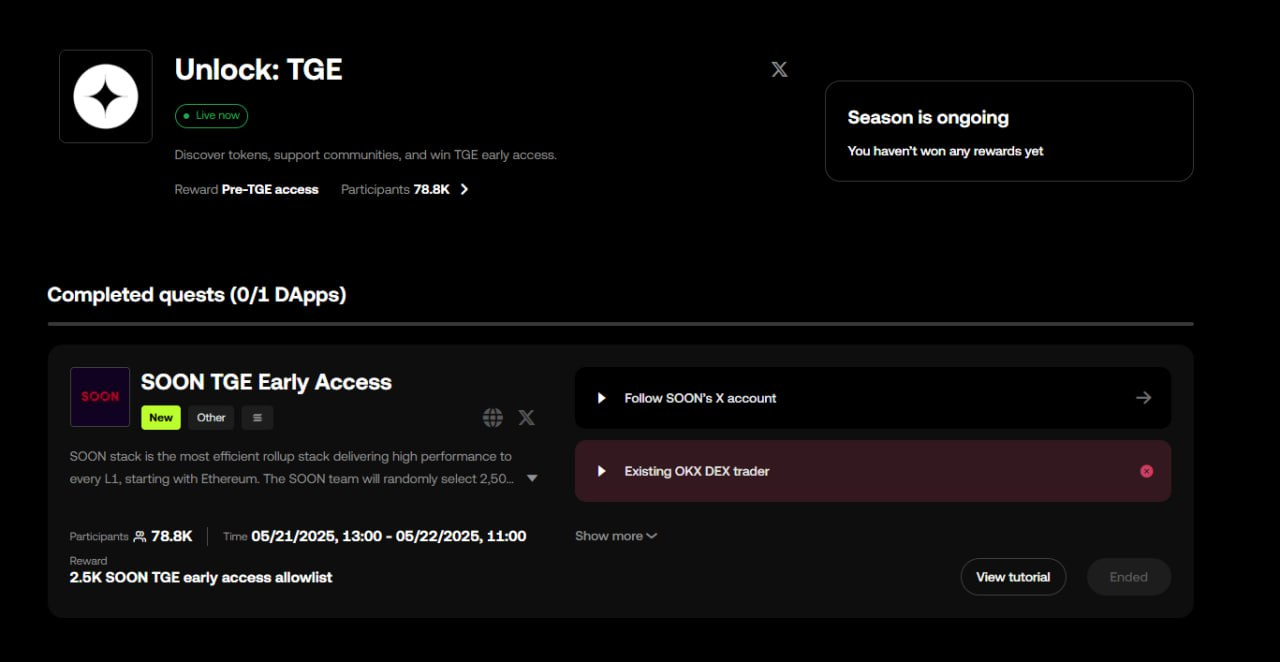Open participants list chevron next to 78.8K
This screenshot has height=662, width=1280.
pos(464,189)
